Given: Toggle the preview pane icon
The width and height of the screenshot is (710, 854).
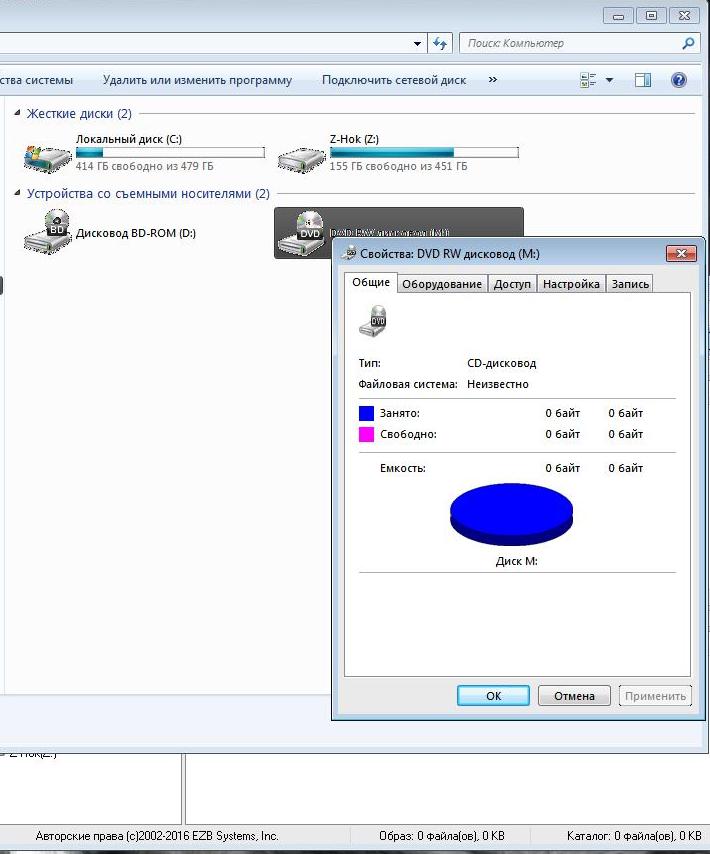Looking at the screenshot, I should tap(642, 80).
